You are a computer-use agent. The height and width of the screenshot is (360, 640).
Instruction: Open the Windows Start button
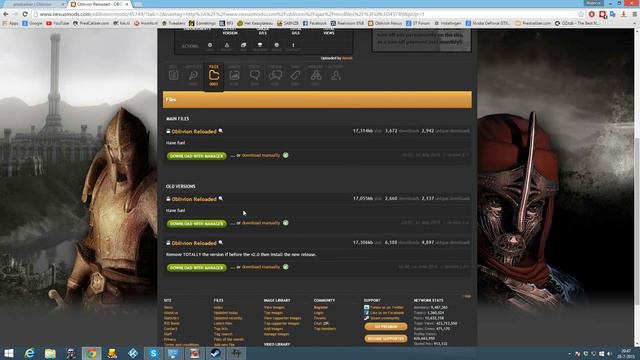click(9, 353)
